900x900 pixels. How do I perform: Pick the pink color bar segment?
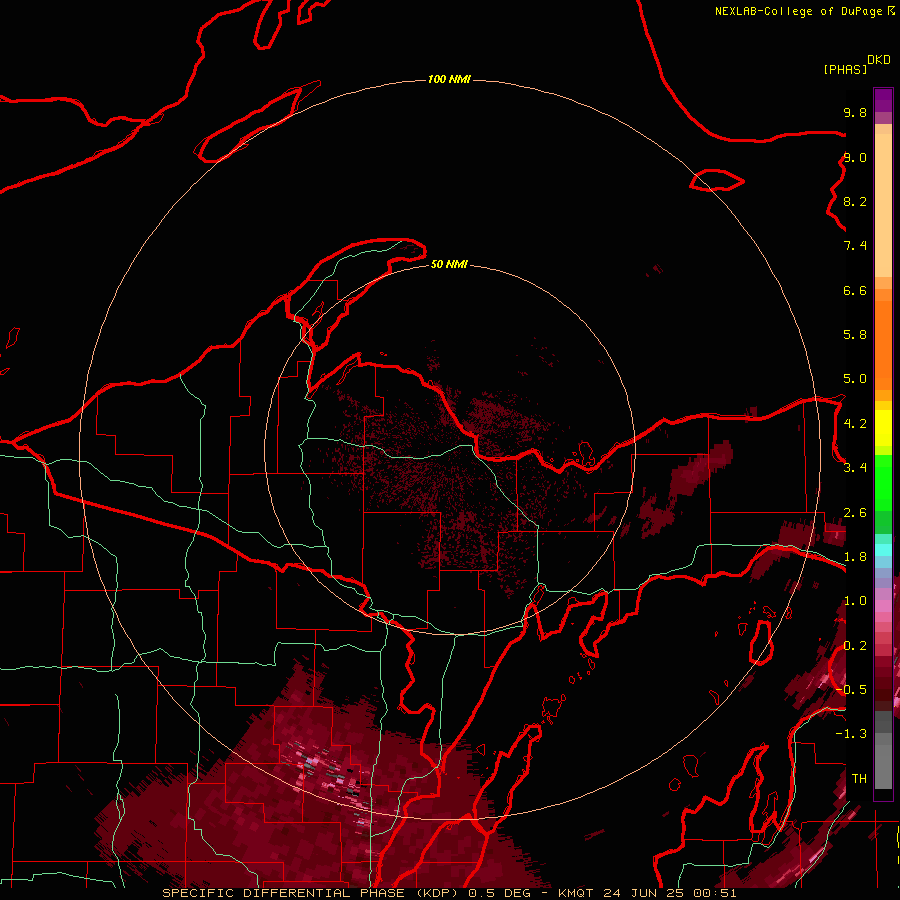tap(883, 606)
